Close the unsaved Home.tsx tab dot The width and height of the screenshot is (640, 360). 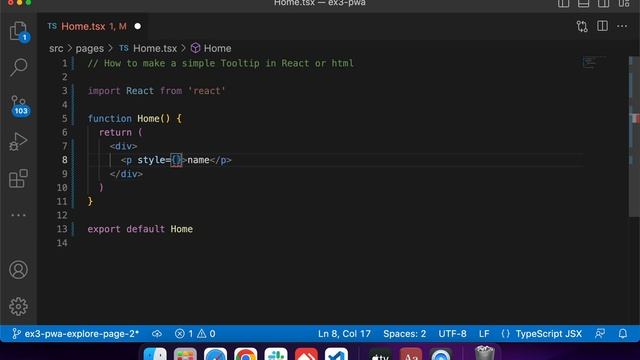click(138, 27)
